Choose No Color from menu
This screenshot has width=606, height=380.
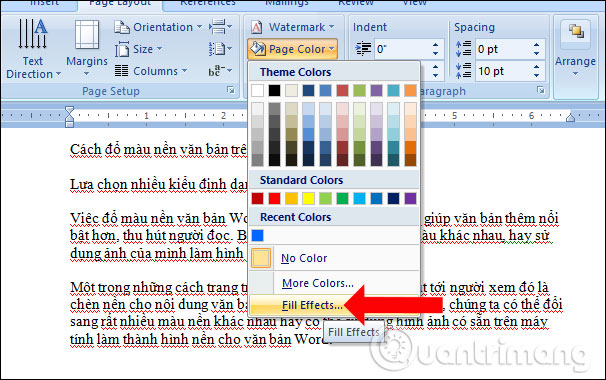334,258
